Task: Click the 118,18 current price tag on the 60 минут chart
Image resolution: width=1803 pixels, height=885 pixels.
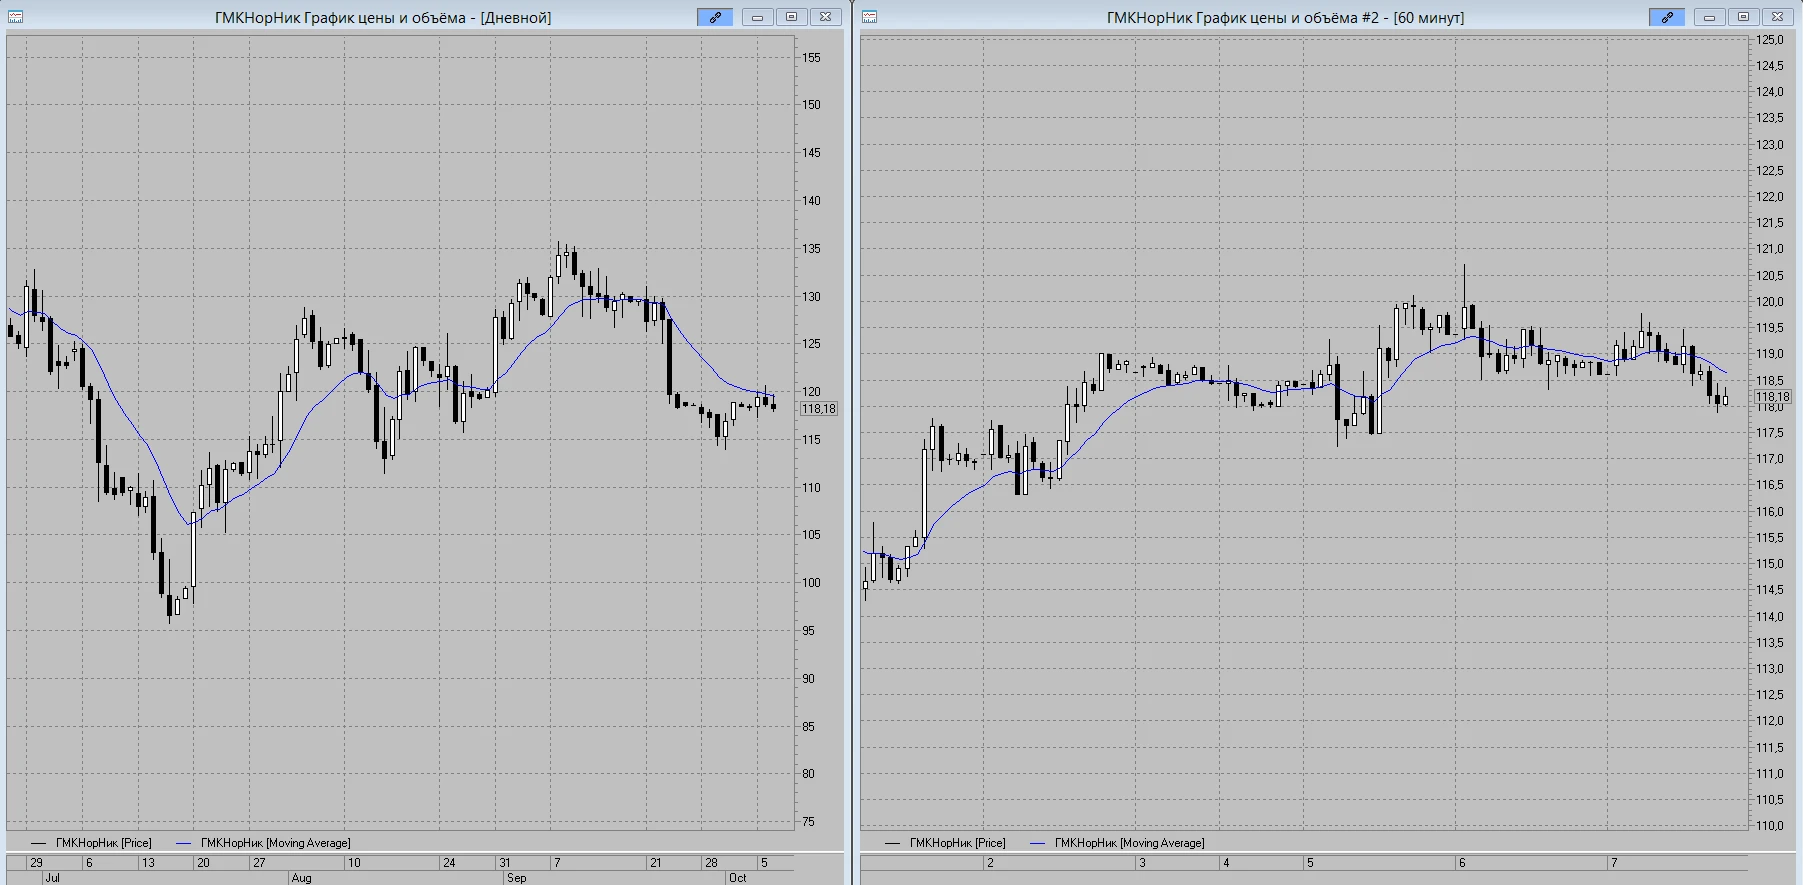Action: tap(1773, 397)
